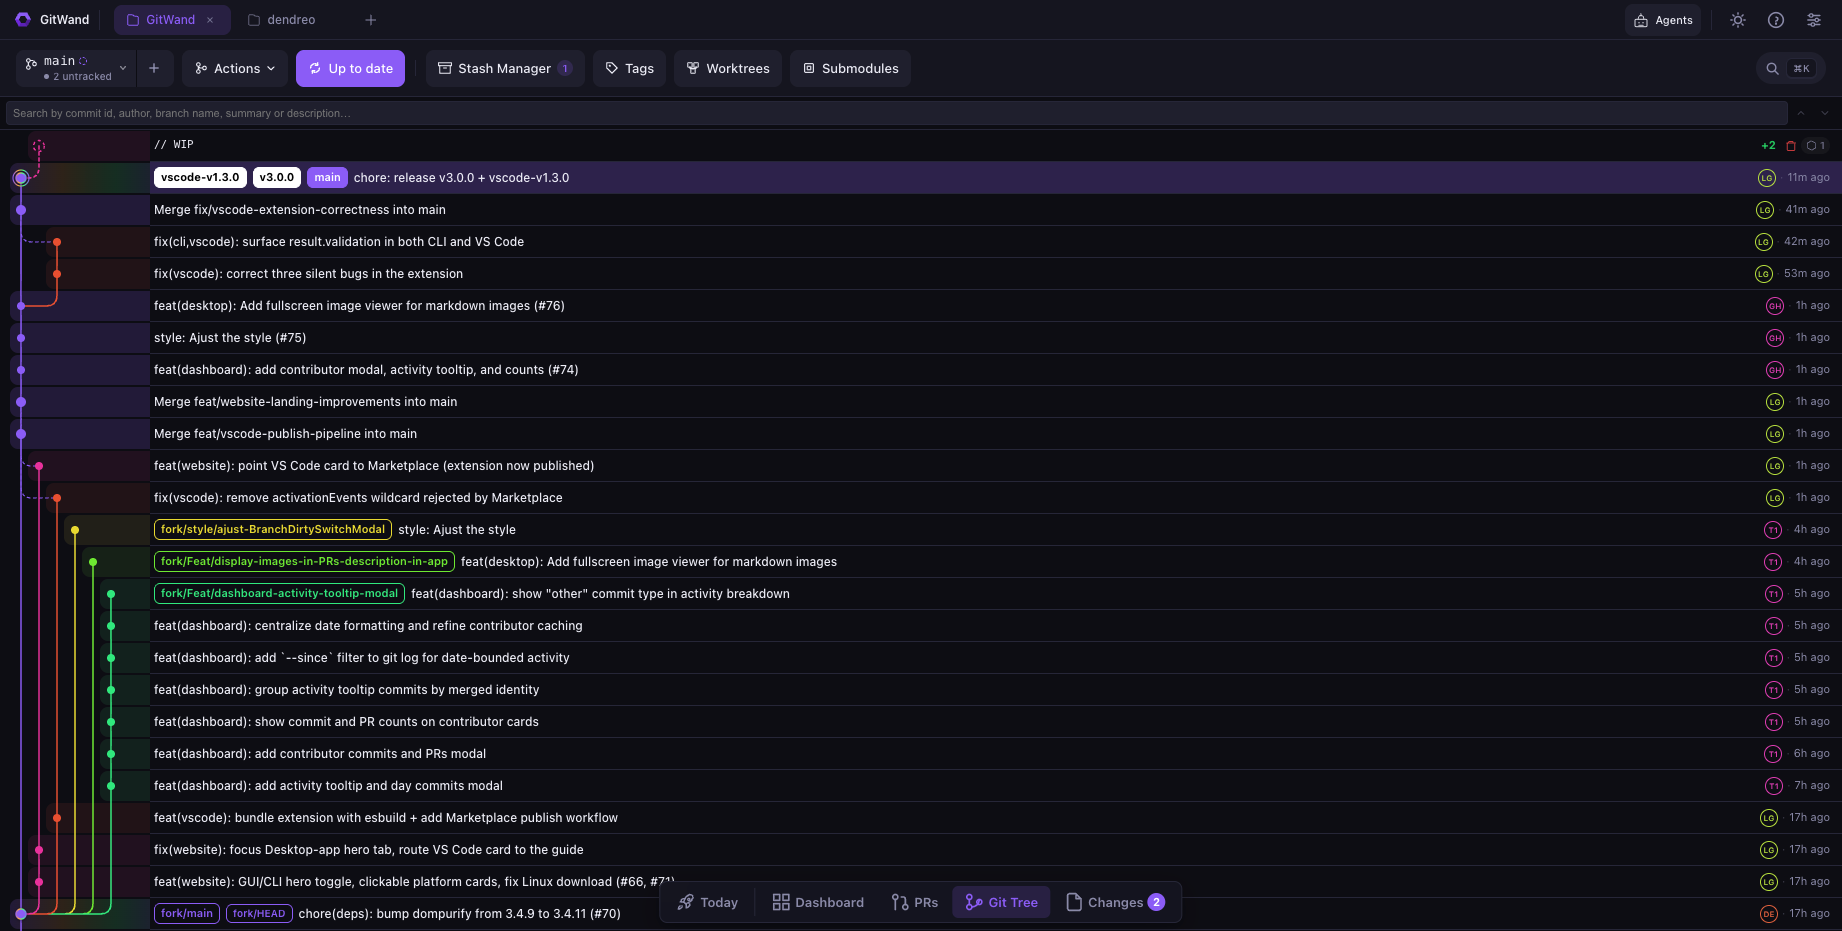Open Submodules view
Viewport: 1842px width, 931px height.
850,68
